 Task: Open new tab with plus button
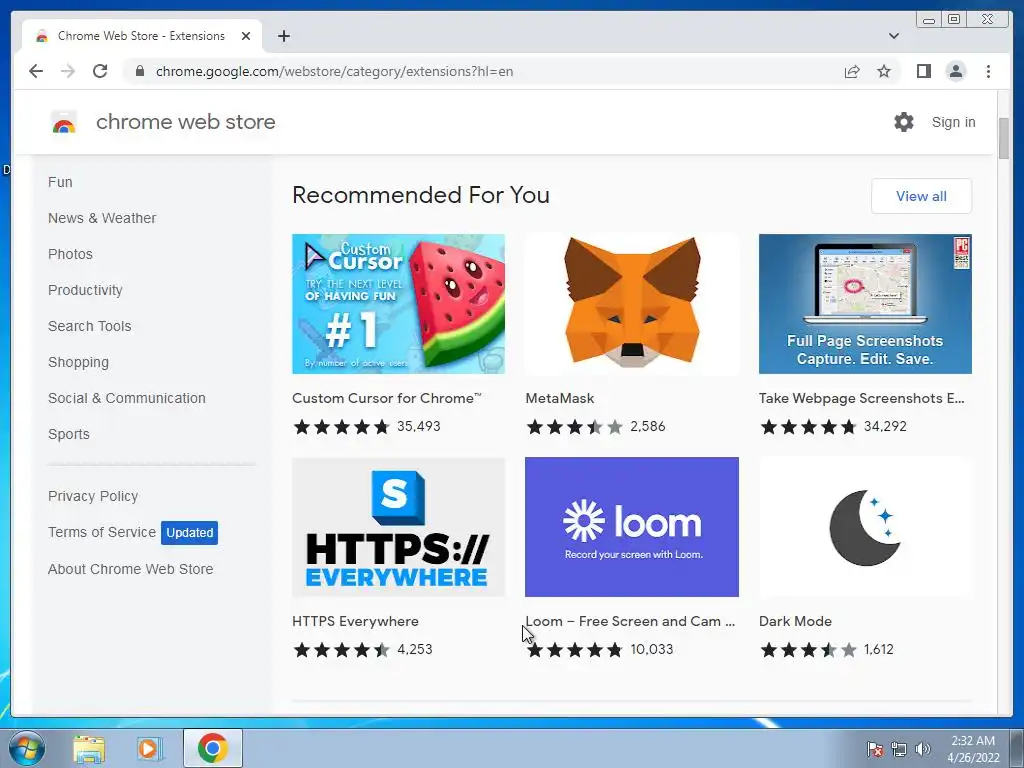point(283,36)
